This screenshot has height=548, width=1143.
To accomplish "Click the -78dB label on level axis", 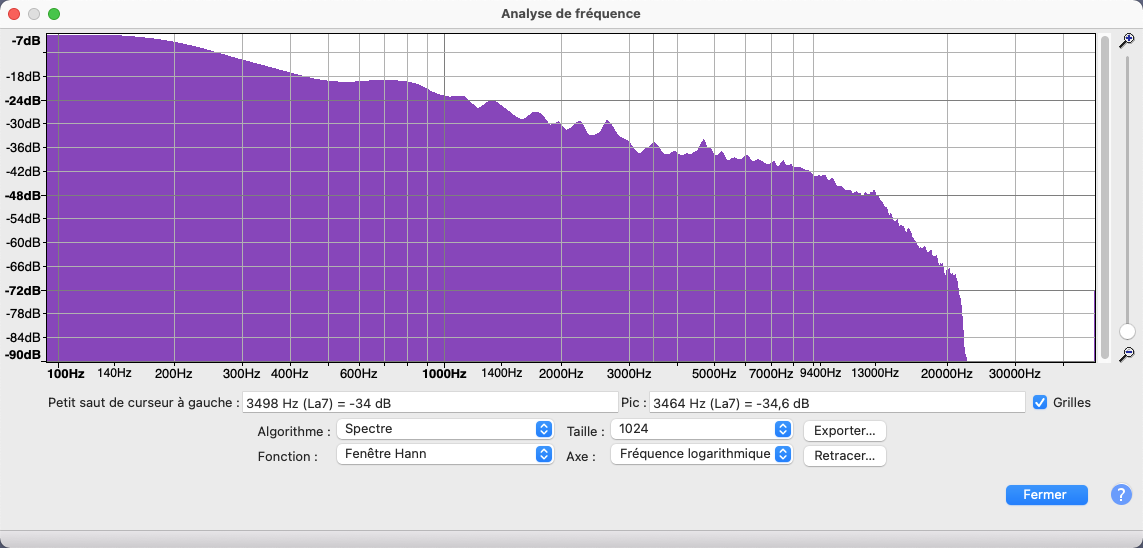I will pos(23,313).
